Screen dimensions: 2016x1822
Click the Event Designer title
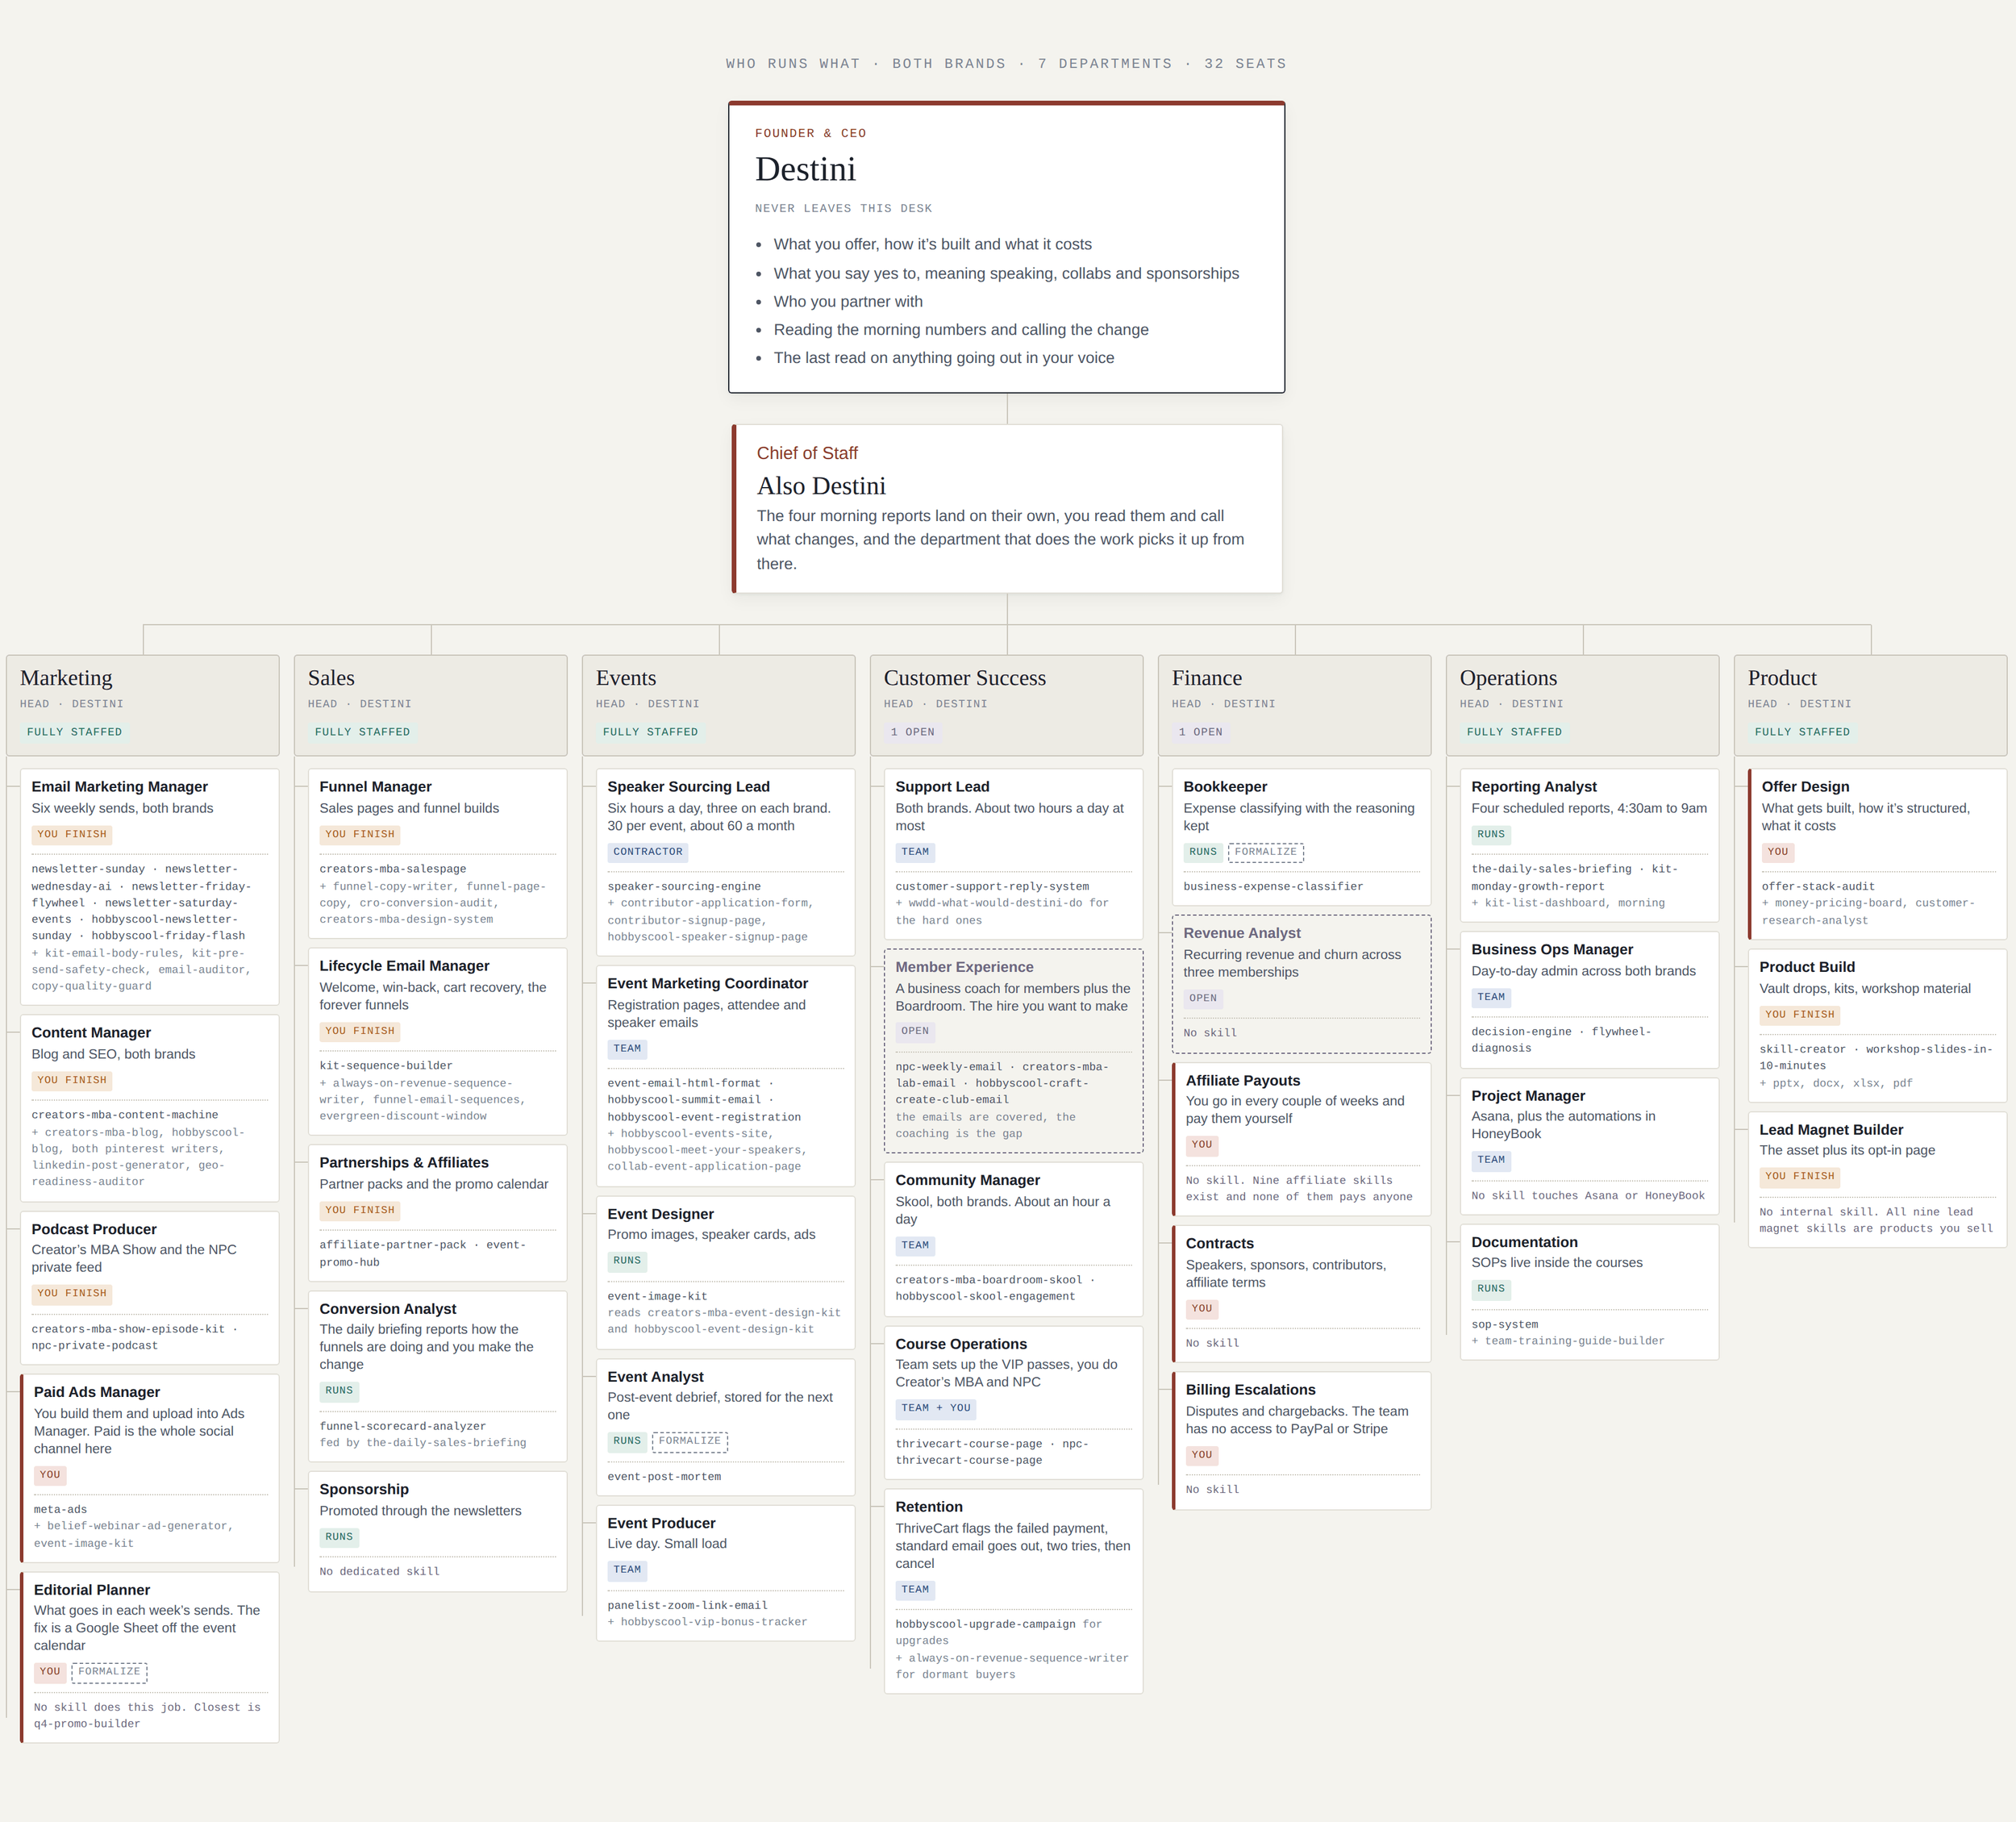(x=661, y=1214)
